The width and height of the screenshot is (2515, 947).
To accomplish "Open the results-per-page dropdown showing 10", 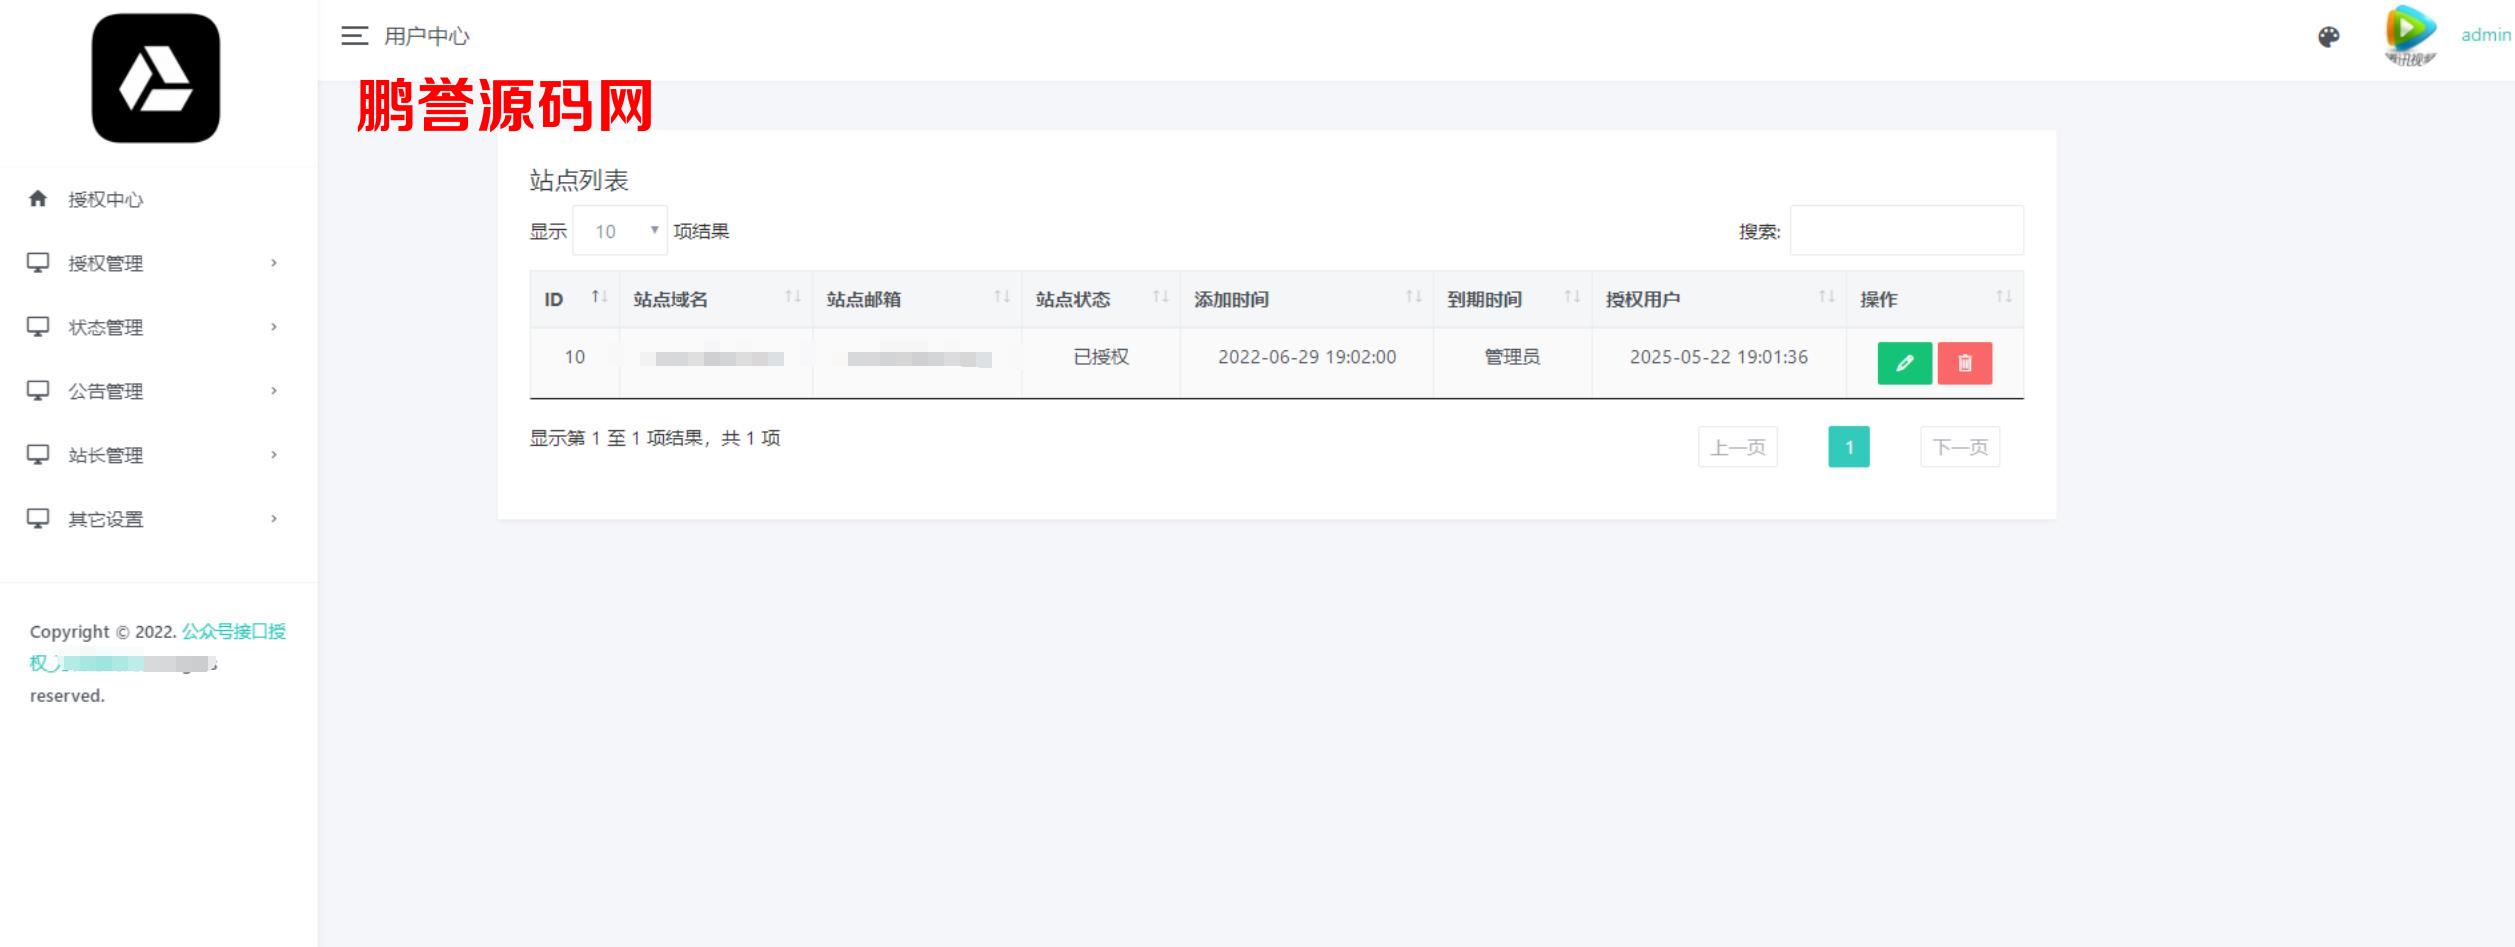I will (x=620, y=231).
